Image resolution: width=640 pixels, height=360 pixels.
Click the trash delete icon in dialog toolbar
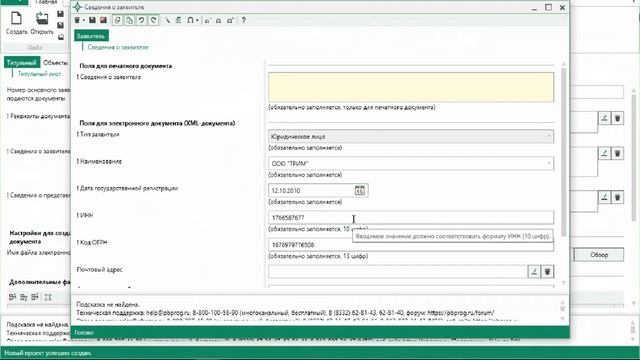[x=77, y=20]
